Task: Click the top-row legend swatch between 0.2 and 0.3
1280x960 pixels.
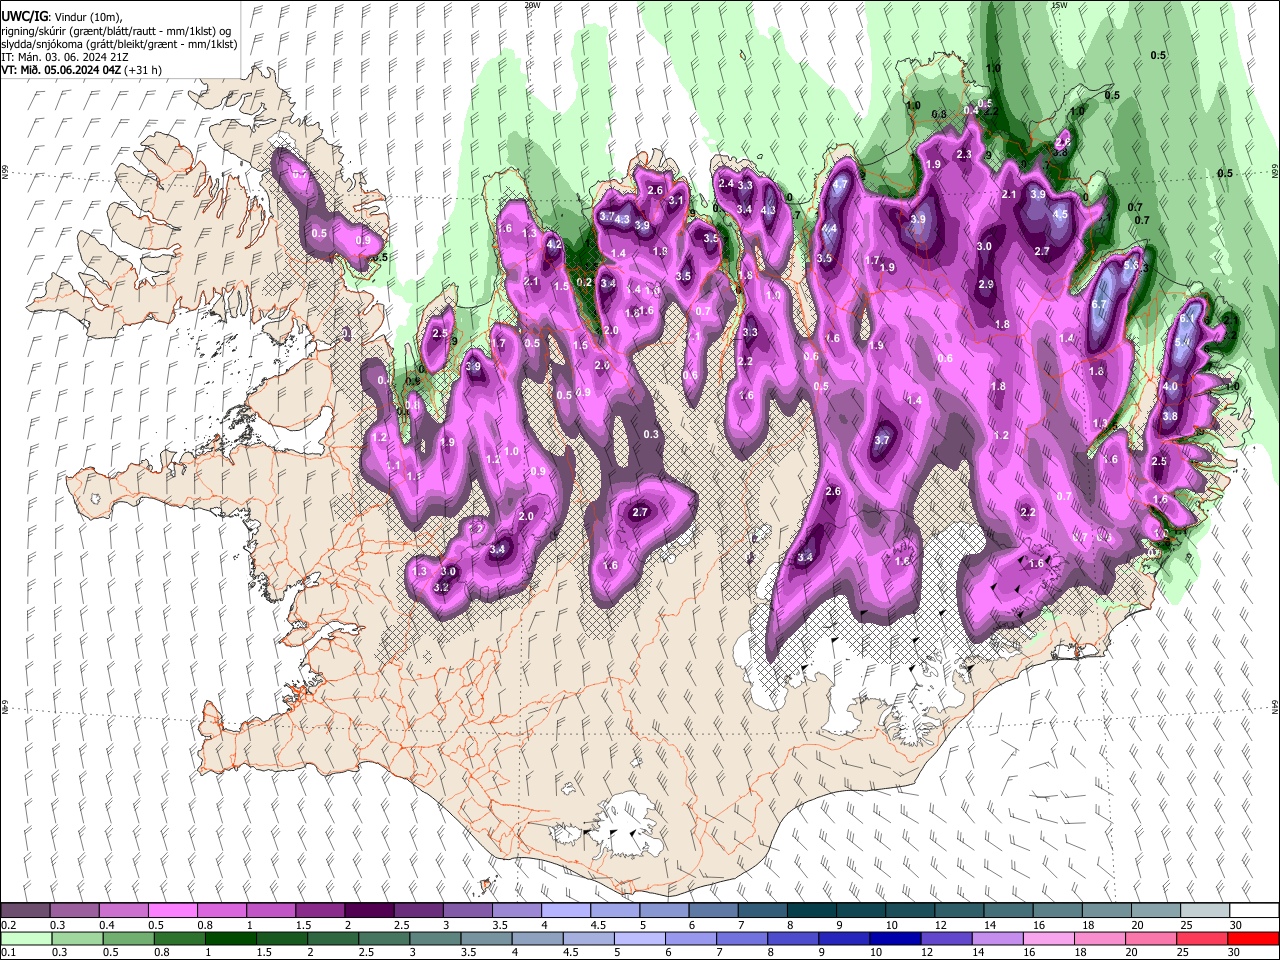Action: pyautogui.click(x=26, y=911)
